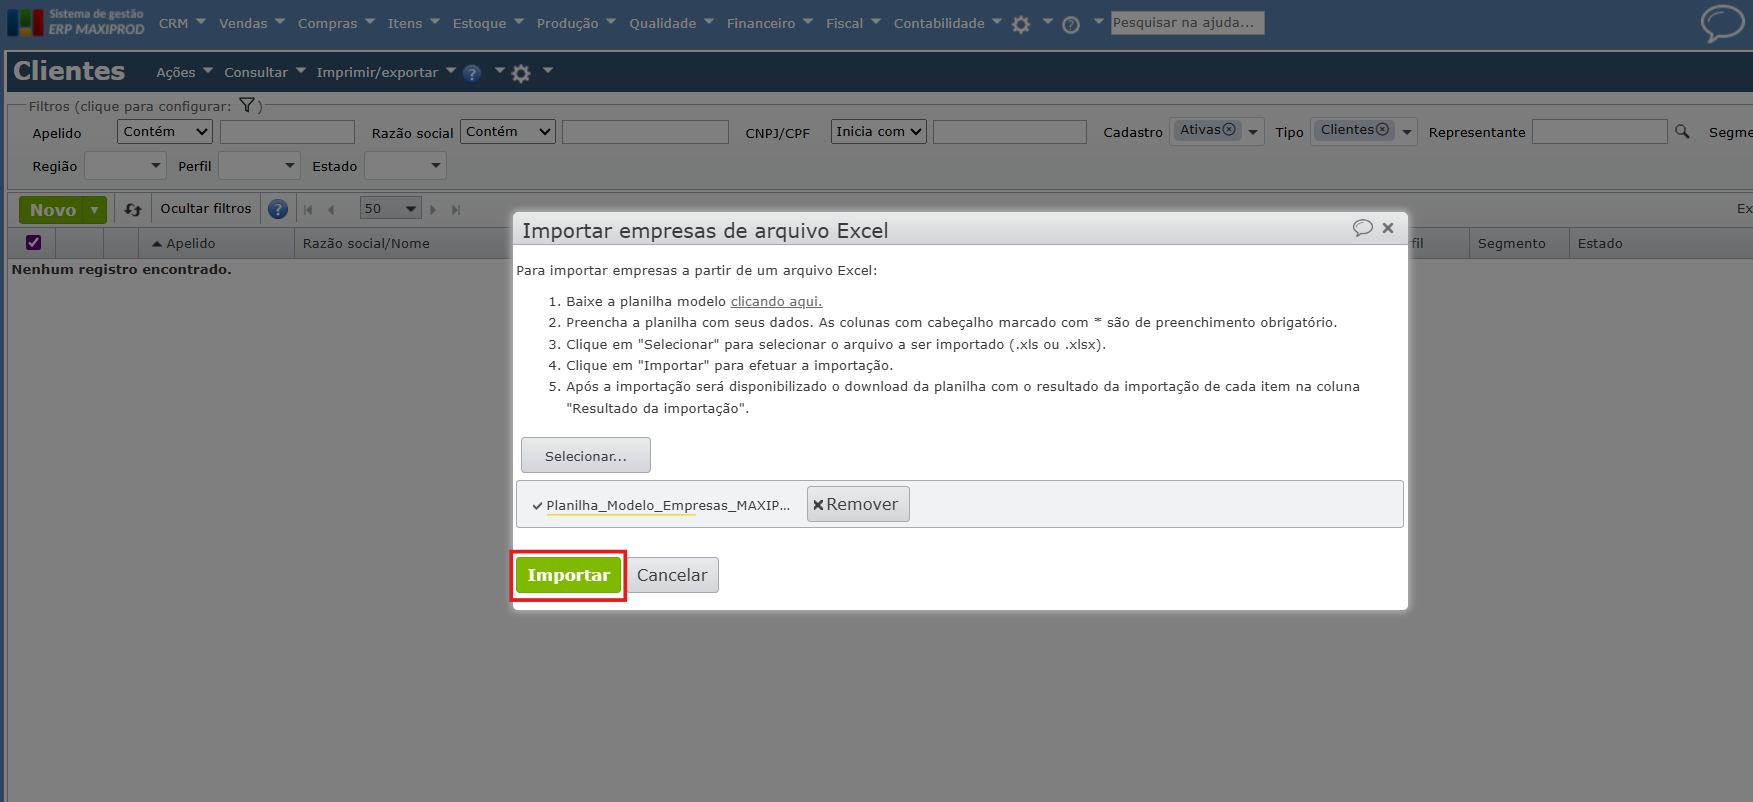Open the Ações menu in Clientes
The image size is (1753, 802).
184,72
